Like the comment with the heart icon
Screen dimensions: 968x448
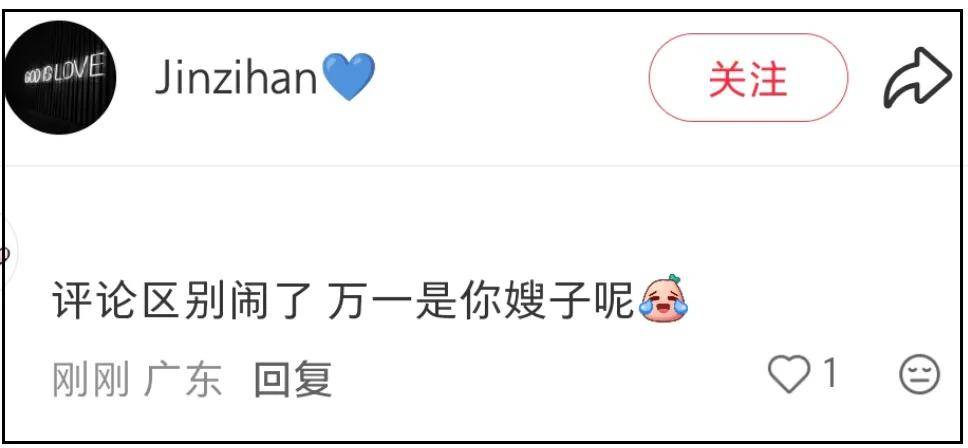[788, 374]
